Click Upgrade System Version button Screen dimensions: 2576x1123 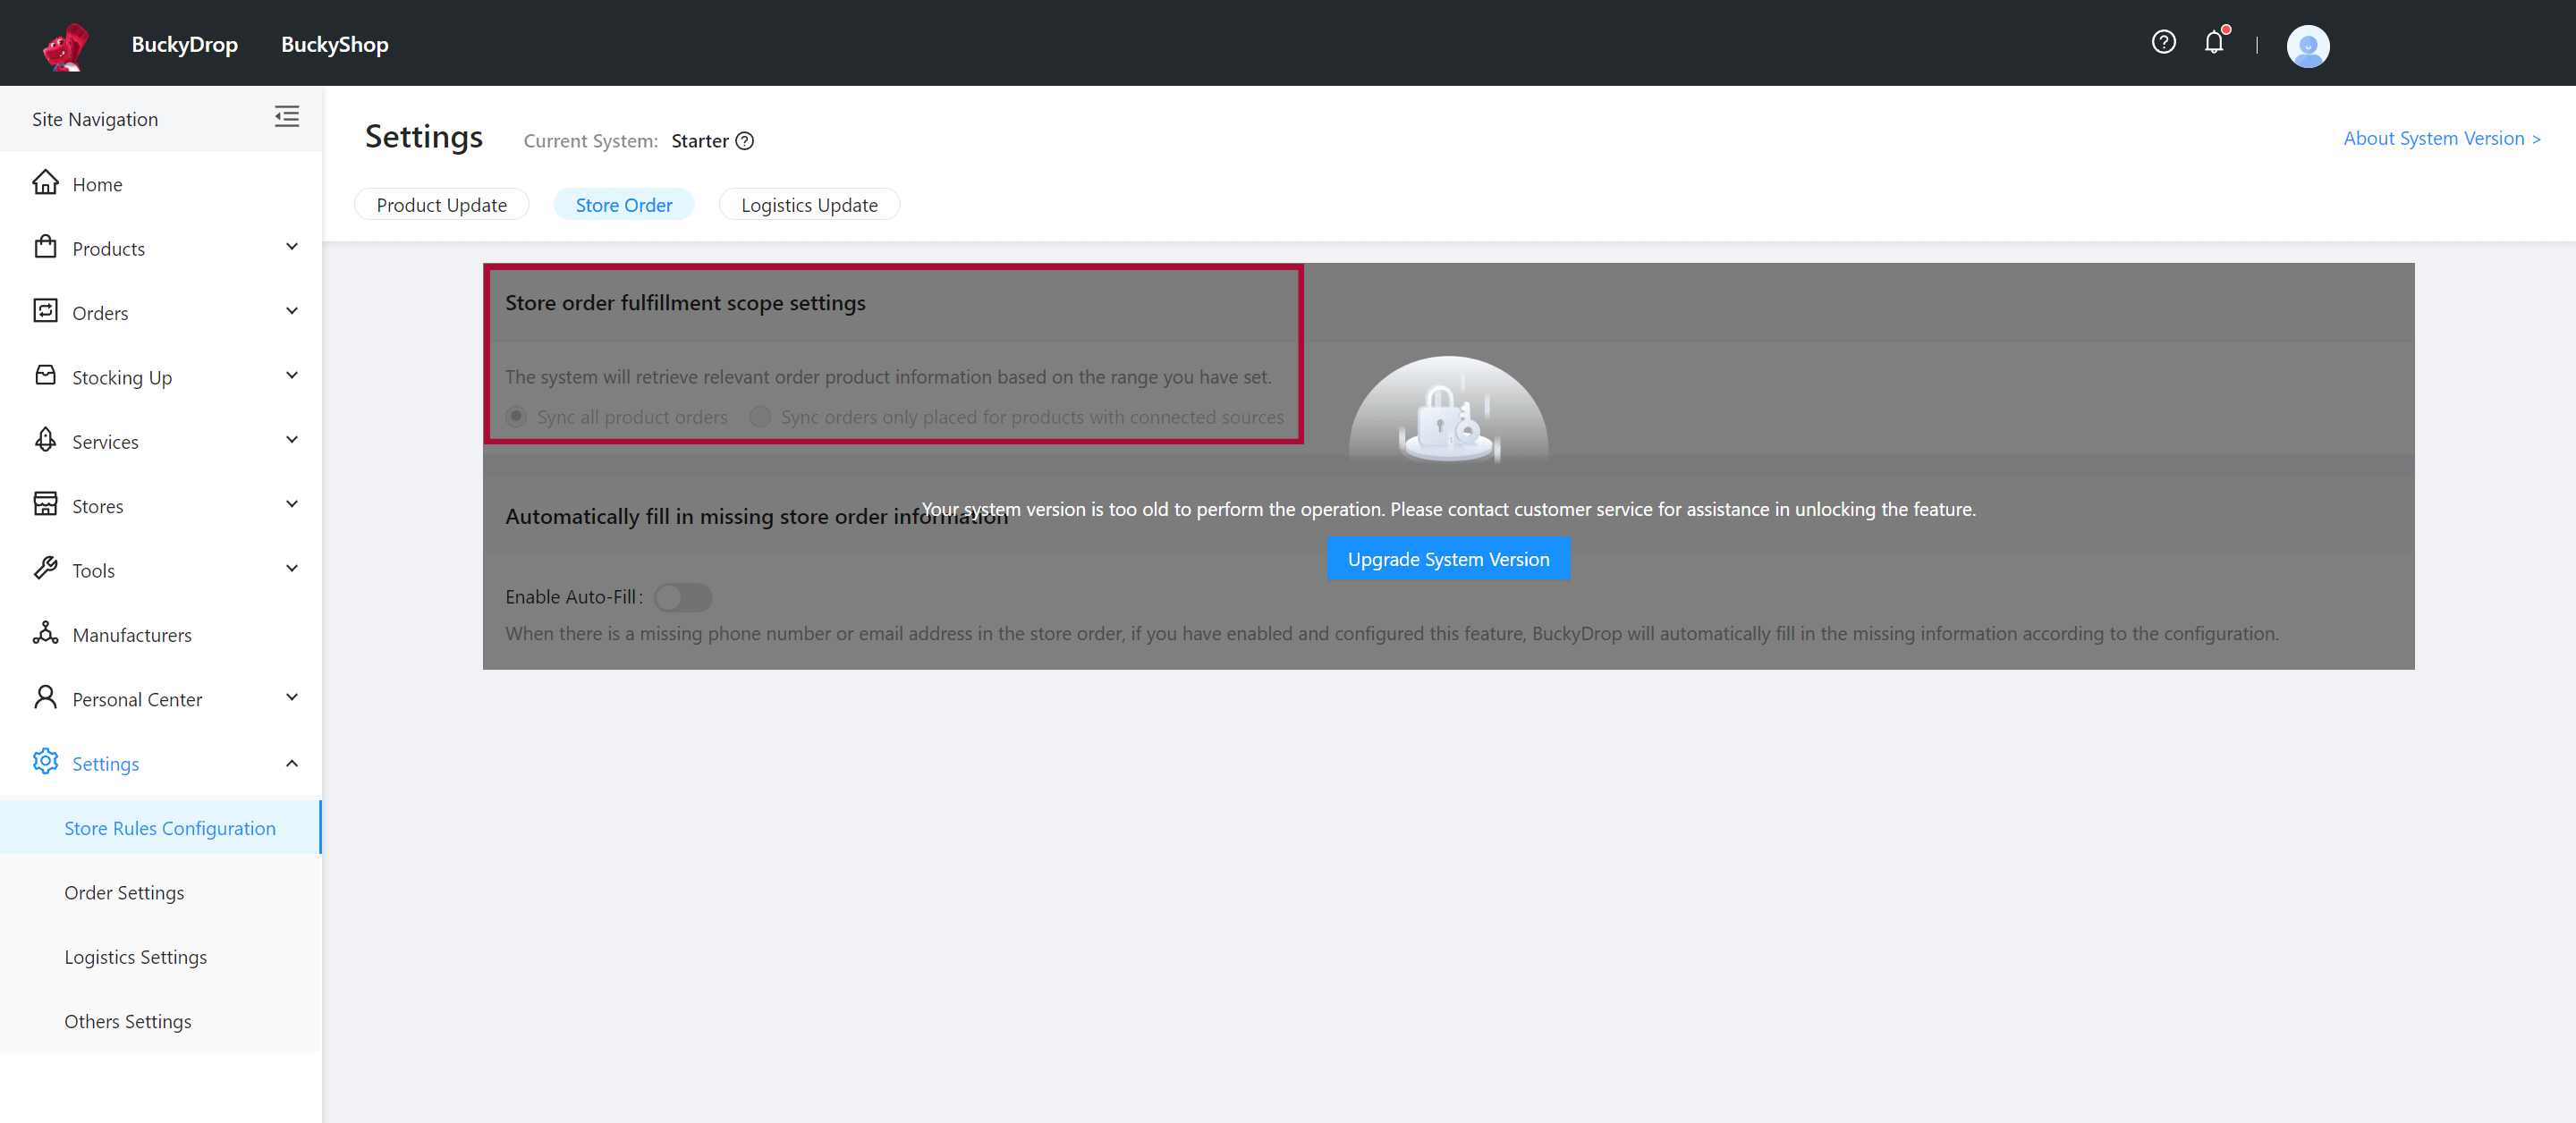[1449, 558]
